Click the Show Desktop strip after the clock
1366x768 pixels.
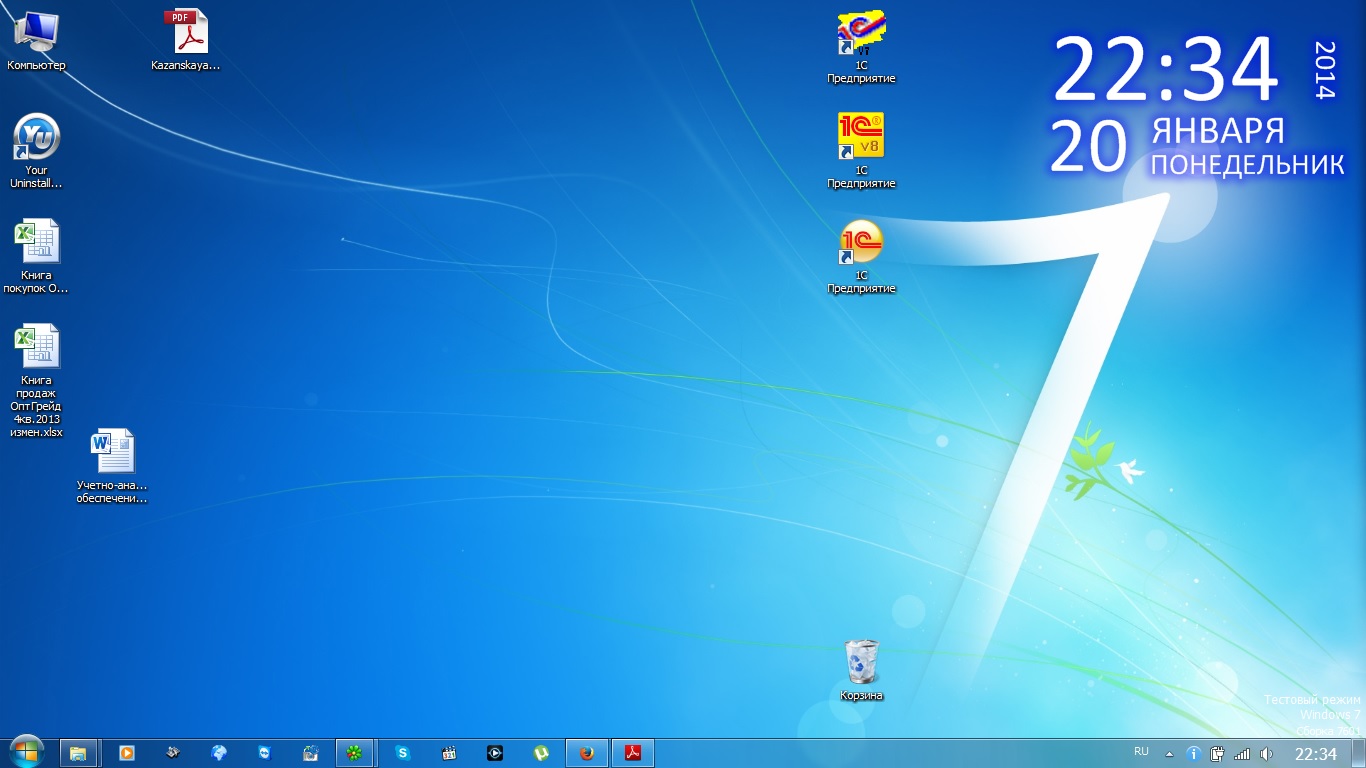pyautogui.click(x=1358, y=754)
